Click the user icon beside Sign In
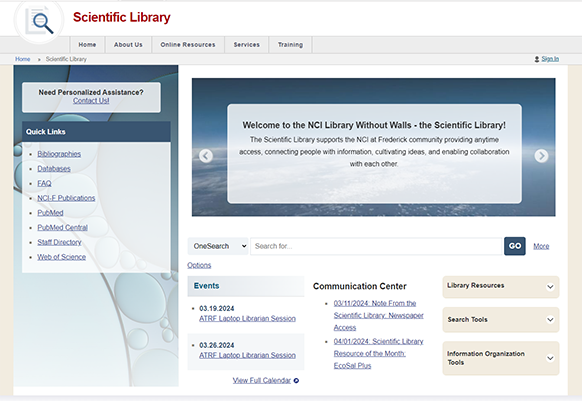582x401 pixels. tap(537, 59)
